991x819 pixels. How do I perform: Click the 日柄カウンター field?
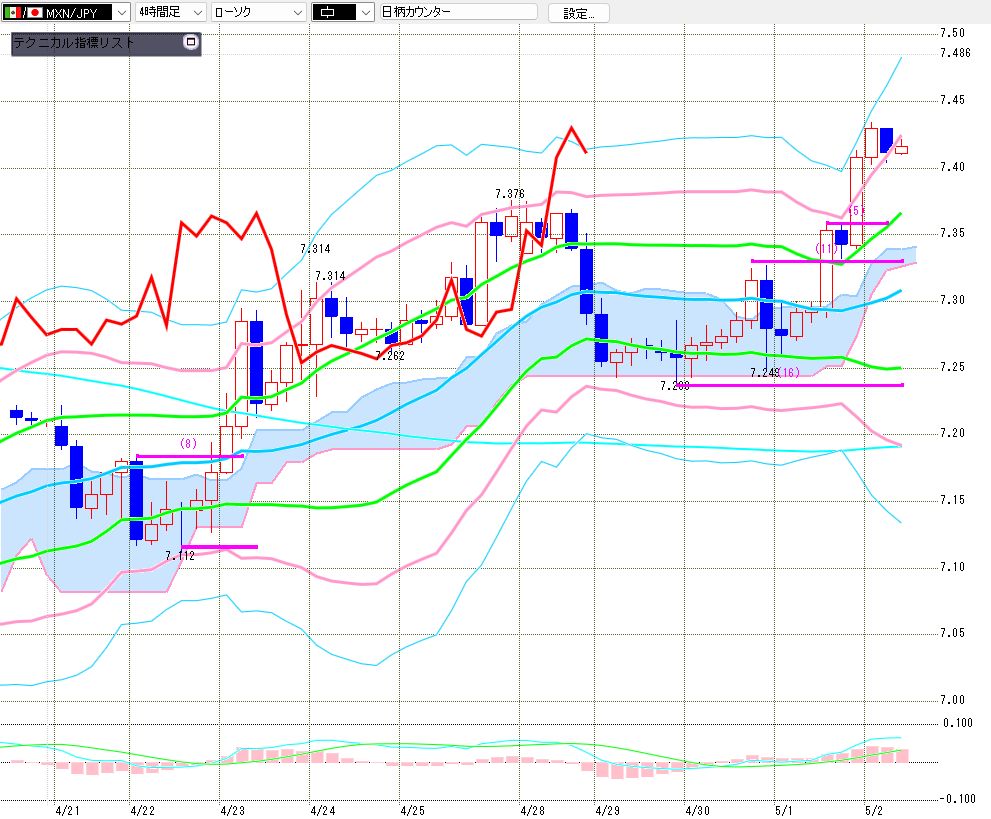pyautogui.click(x=459, y=12)
